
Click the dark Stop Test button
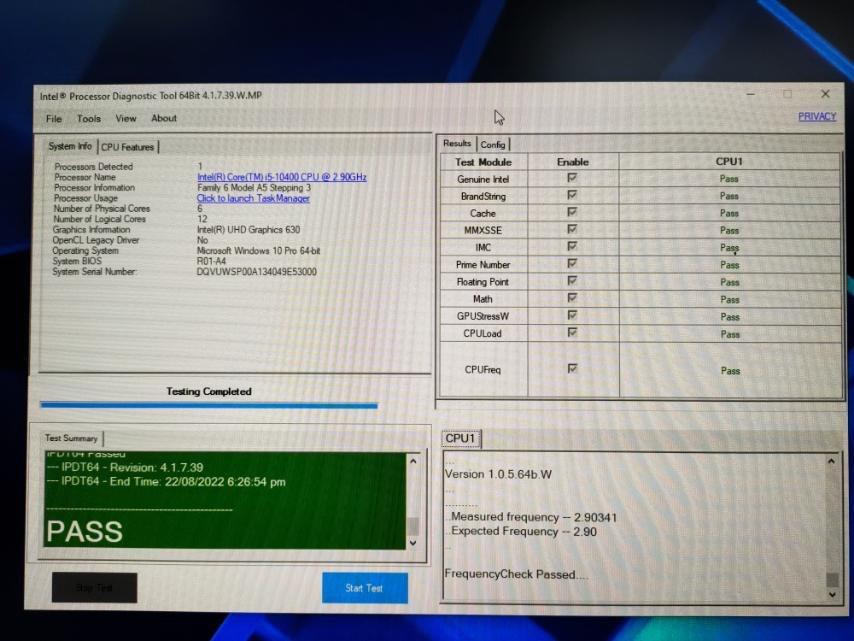[94, 588]
